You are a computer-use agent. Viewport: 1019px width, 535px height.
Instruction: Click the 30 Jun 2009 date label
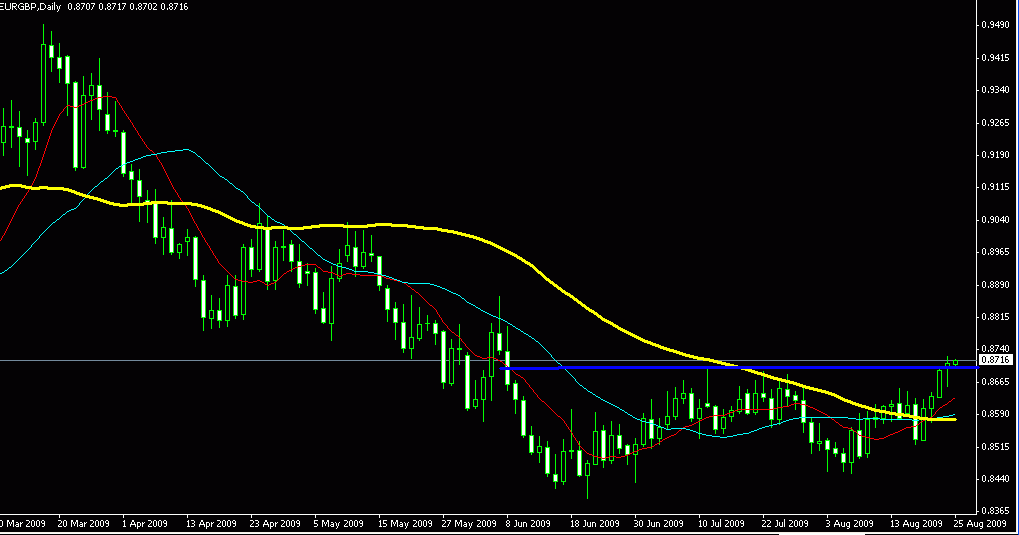point(658,523)
